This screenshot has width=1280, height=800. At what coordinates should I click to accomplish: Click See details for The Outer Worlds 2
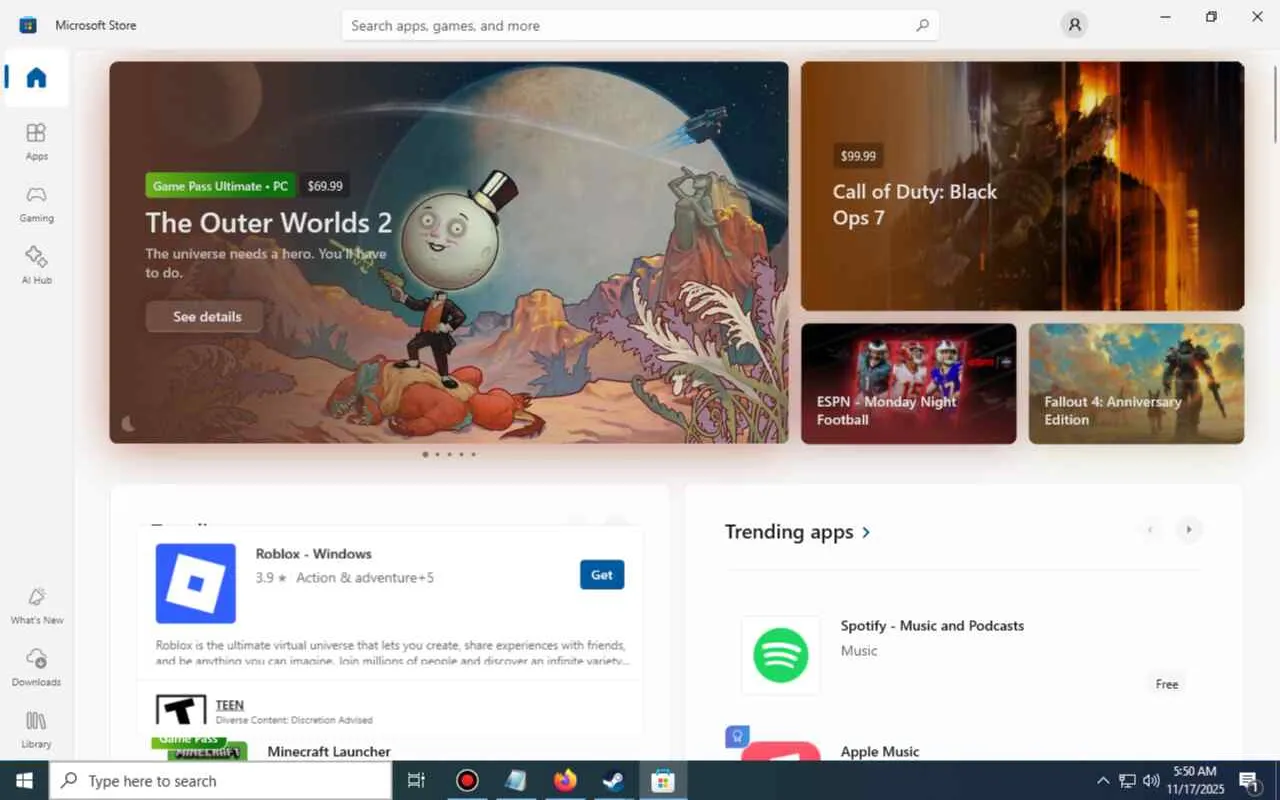click(207, 316)
